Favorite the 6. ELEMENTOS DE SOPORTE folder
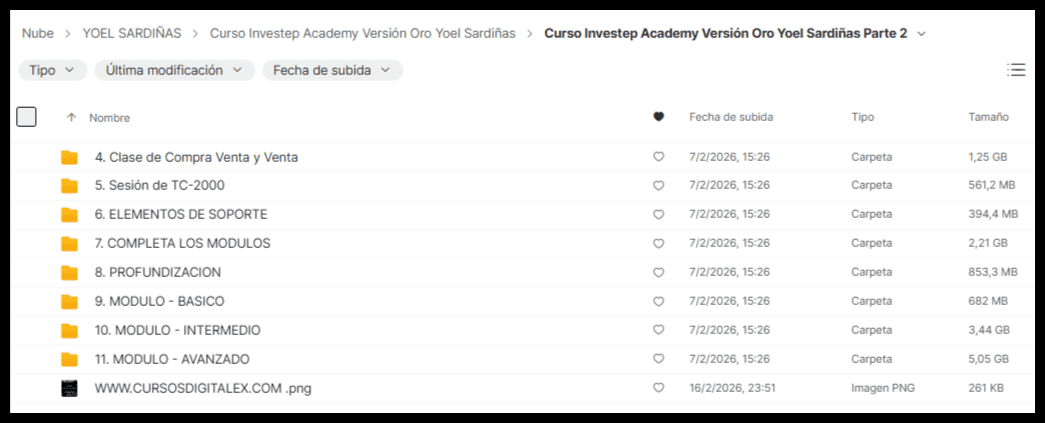This screenshot has height=423, width=1045. click(658, 215)
